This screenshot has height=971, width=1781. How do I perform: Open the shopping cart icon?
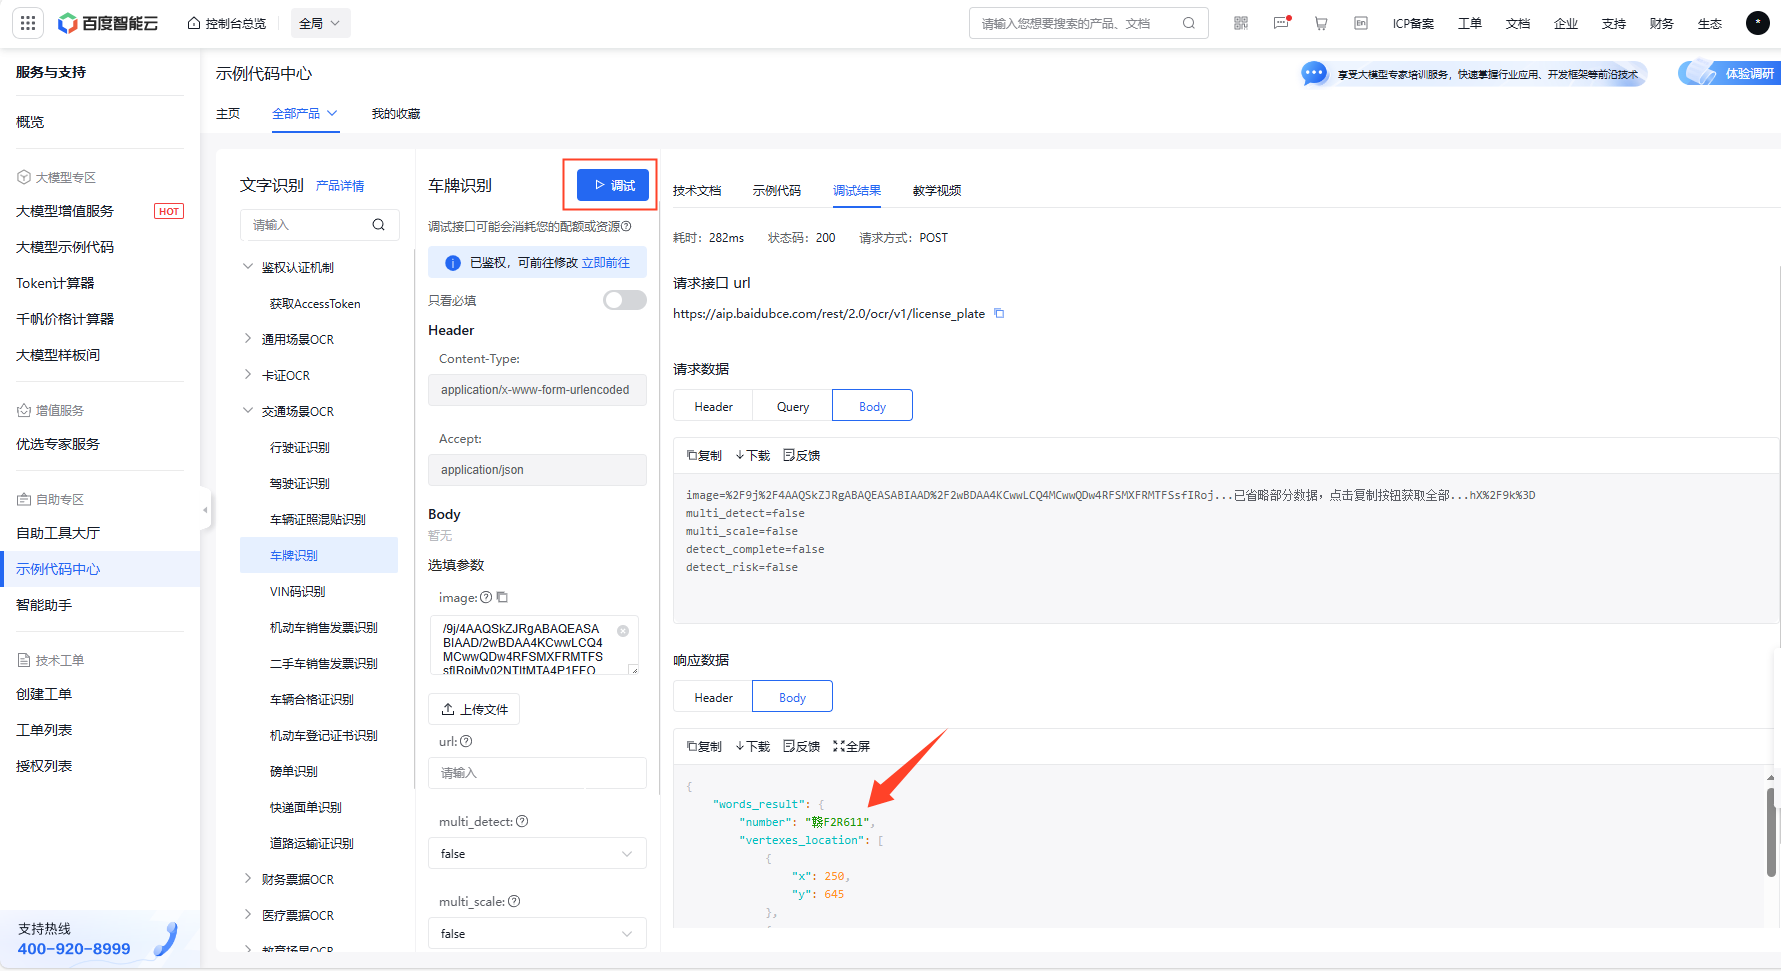pyautogui.click(x=1321, y=23)
